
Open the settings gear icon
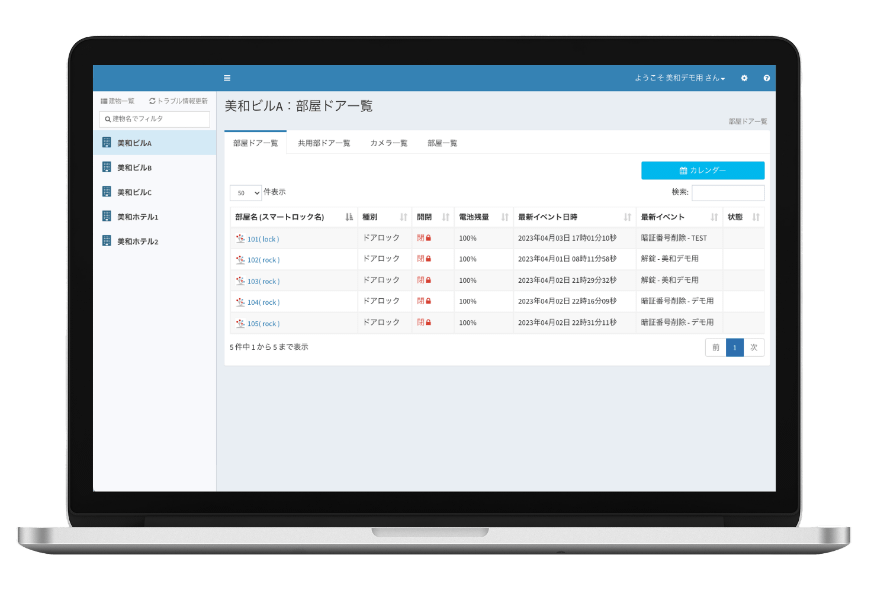(744, 78)
